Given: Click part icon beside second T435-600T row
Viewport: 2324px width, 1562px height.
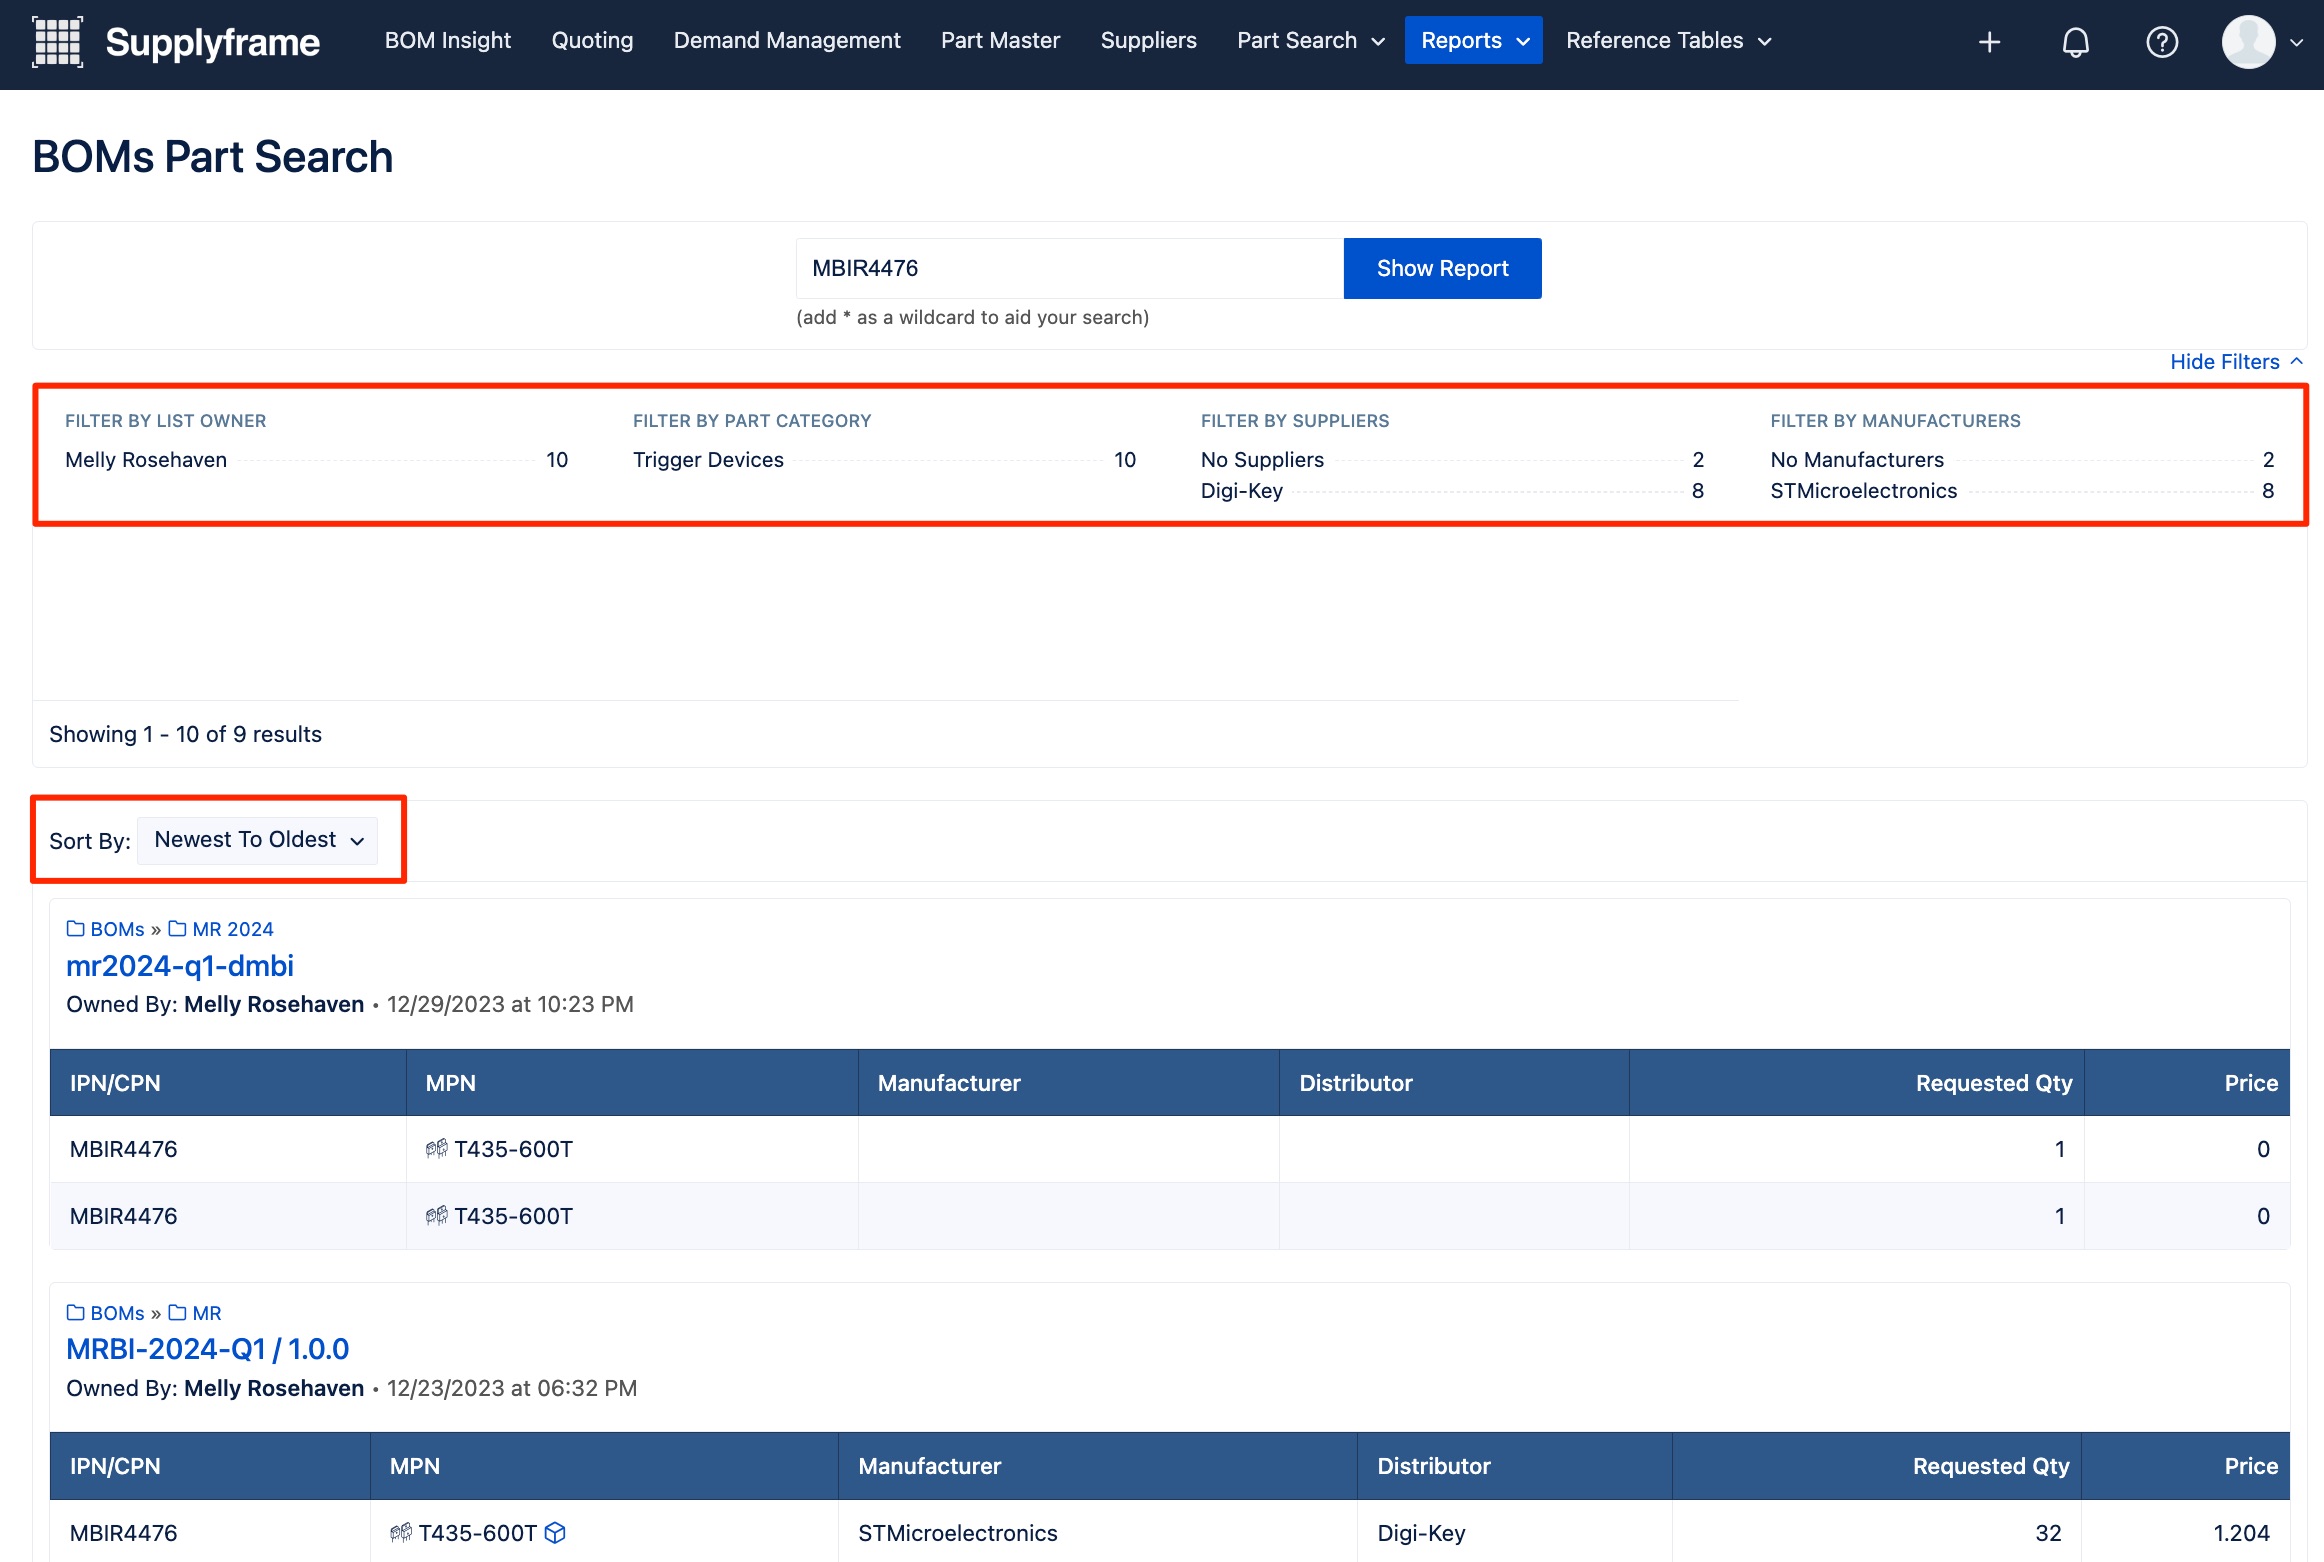Looking at the screenshot, I should (436, 1215).
